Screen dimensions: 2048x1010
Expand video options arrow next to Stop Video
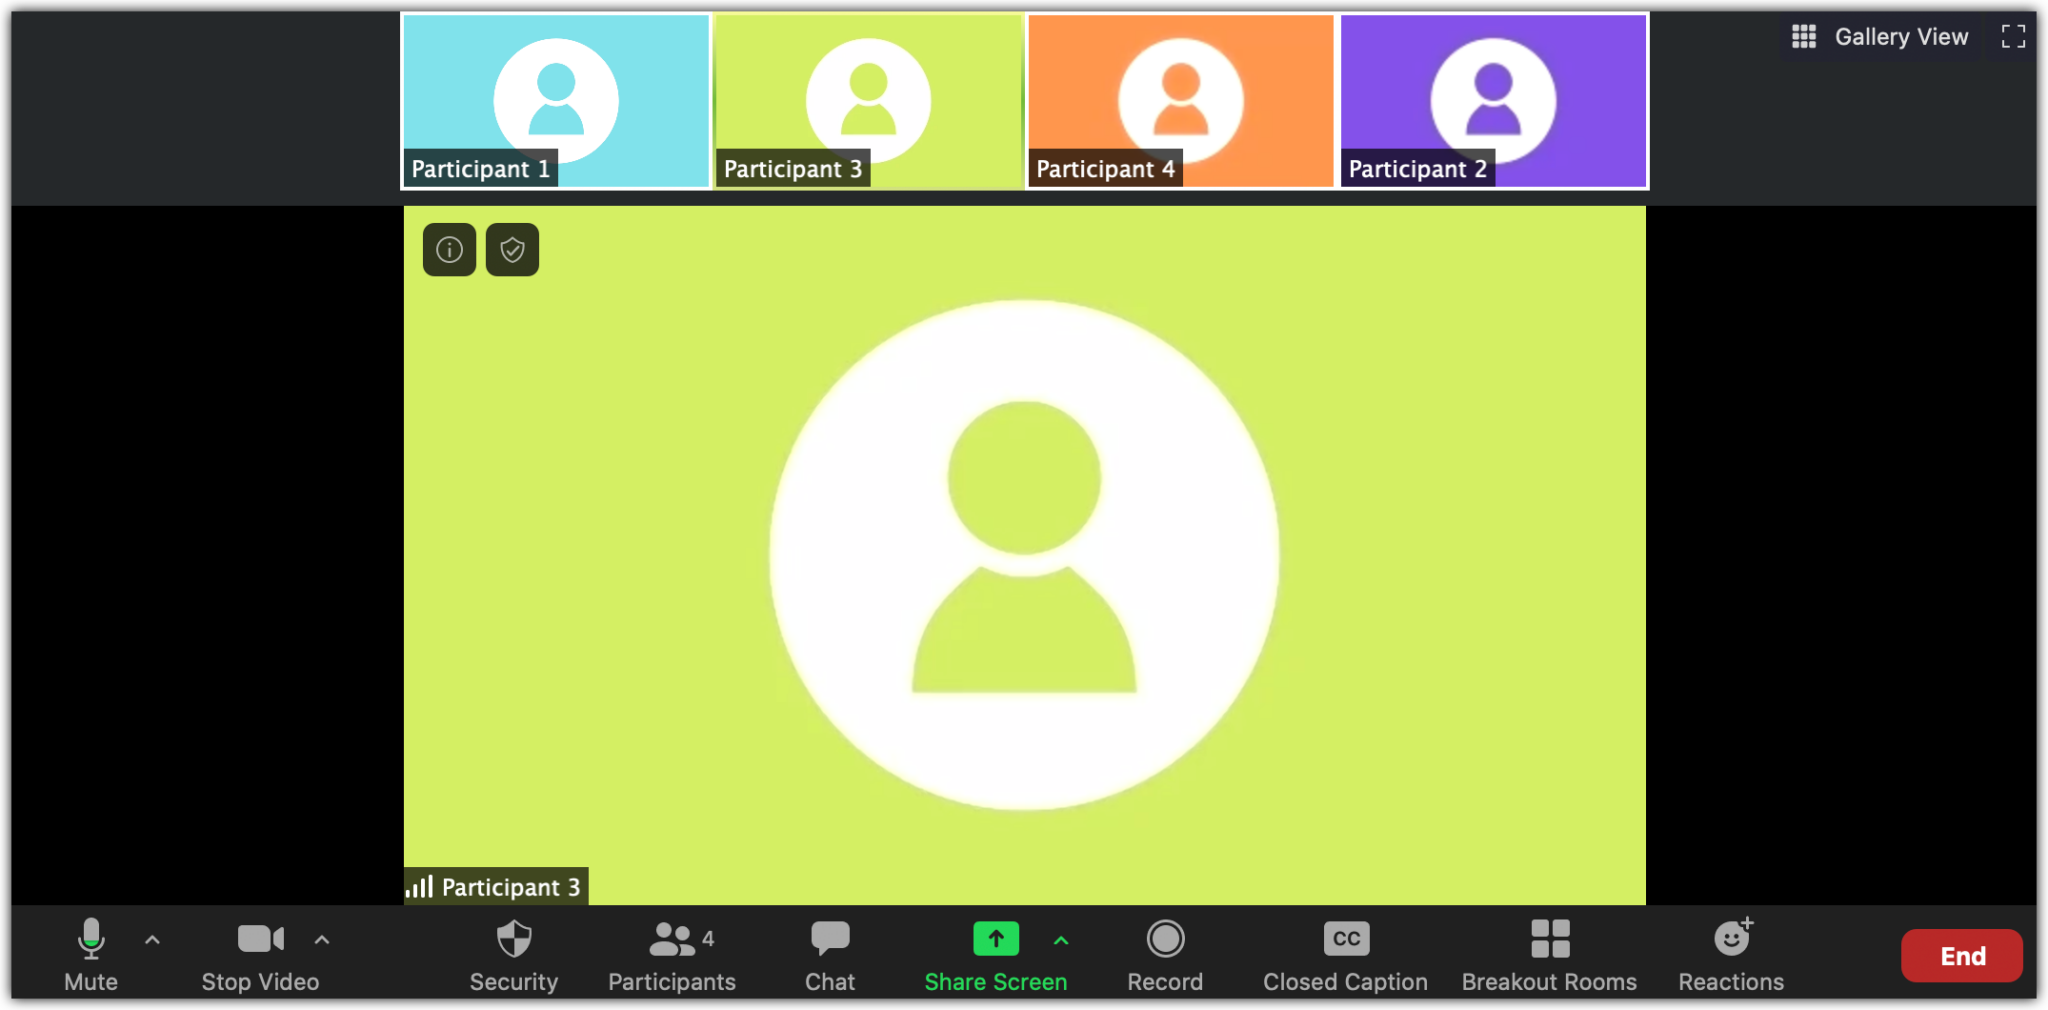pyautogui.click(x=322, y=940)
